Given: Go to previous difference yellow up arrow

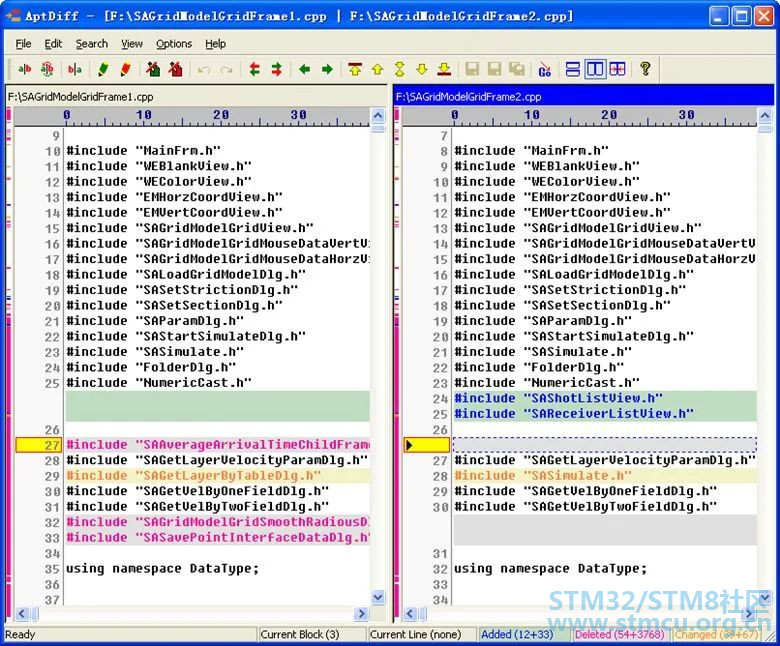Looking at the screenshot, I should [378, 69].
